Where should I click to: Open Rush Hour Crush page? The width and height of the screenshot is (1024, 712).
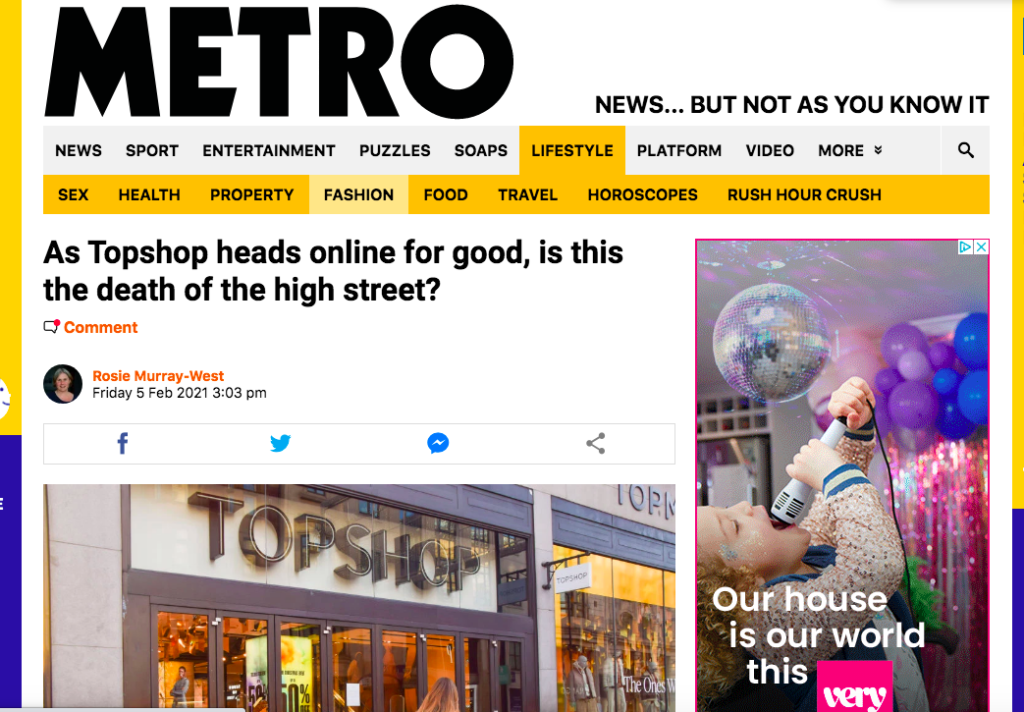coord(805,195)
